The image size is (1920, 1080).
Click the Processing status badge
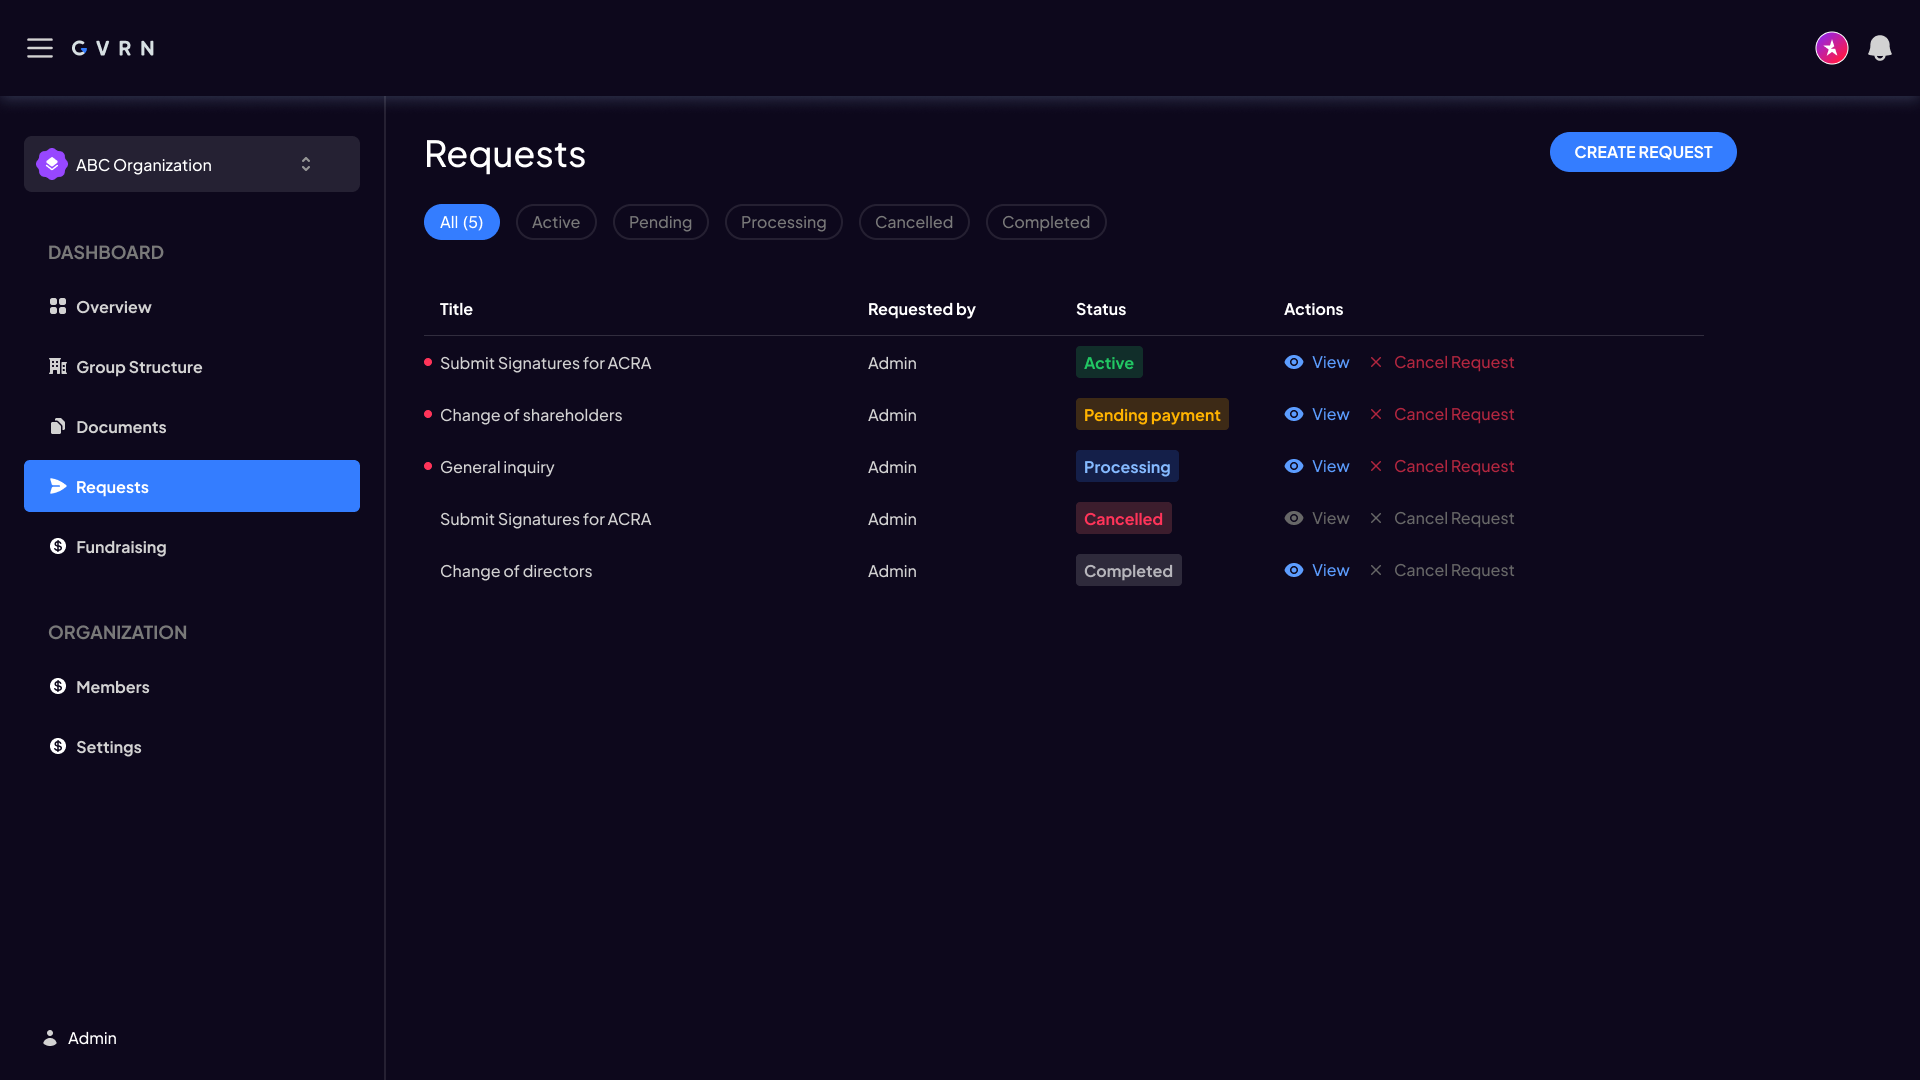pos(1127,466)
